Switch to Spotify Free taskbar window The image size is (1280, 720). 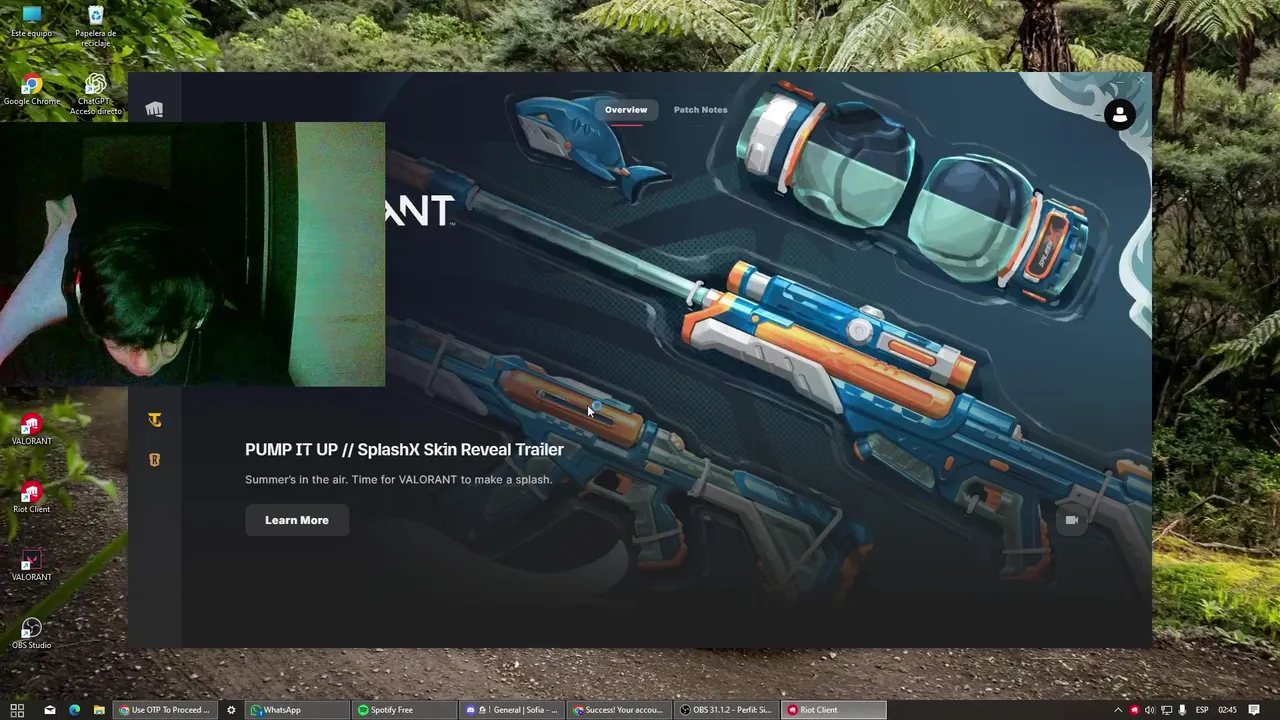406,710
